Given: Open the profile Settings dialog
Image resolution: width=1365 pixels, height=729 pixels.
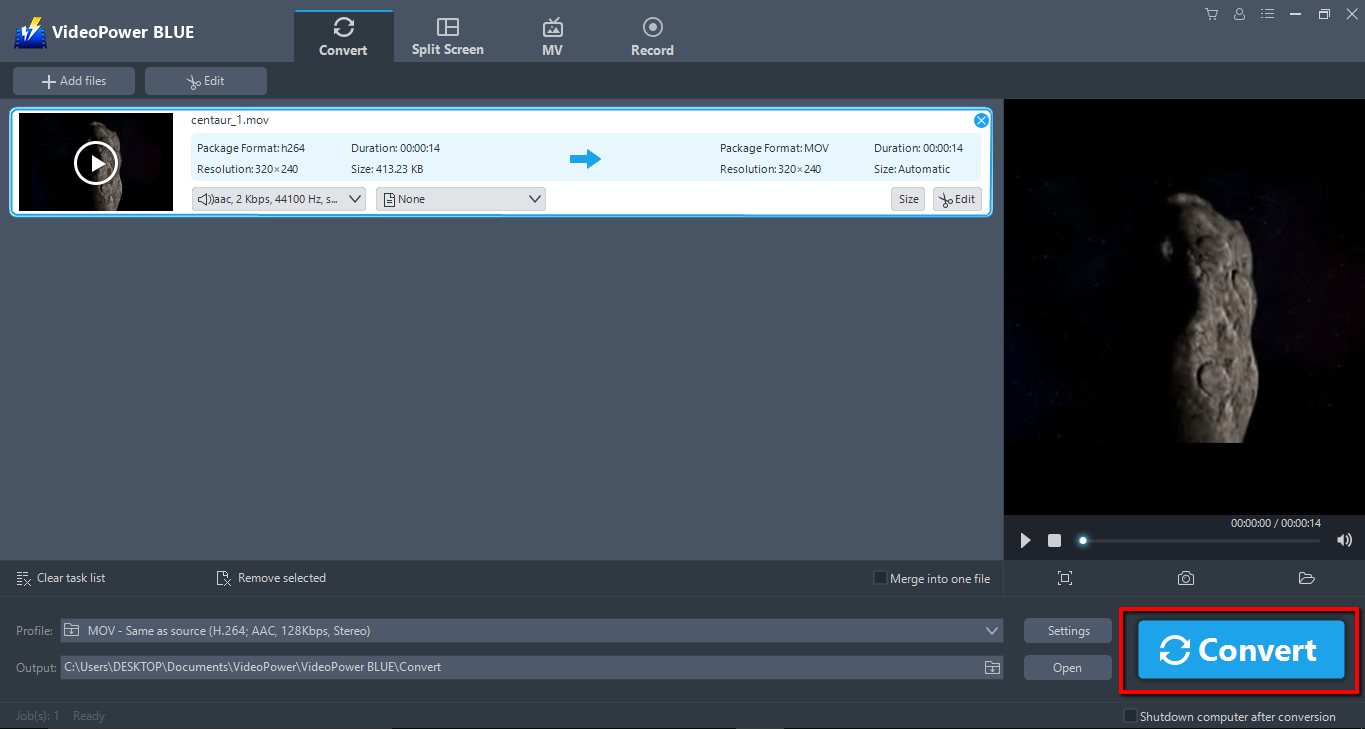Looking at the screenshot, I should 1067,630.
